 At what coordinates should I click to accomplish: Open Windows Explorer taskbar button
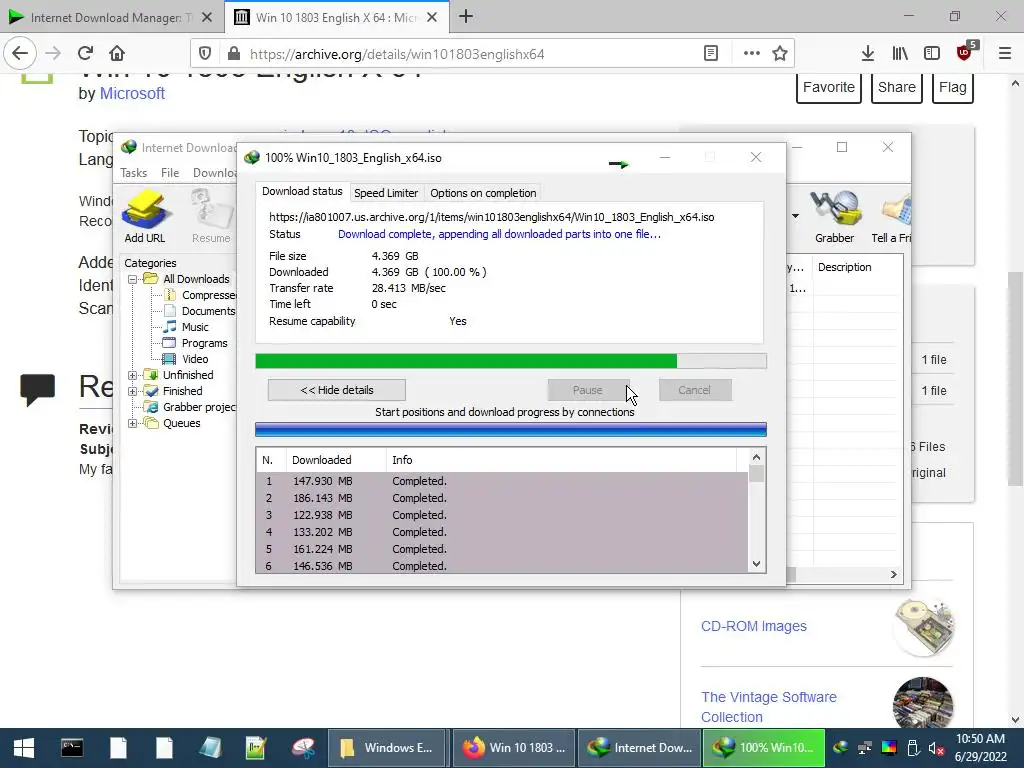[387, 748]
